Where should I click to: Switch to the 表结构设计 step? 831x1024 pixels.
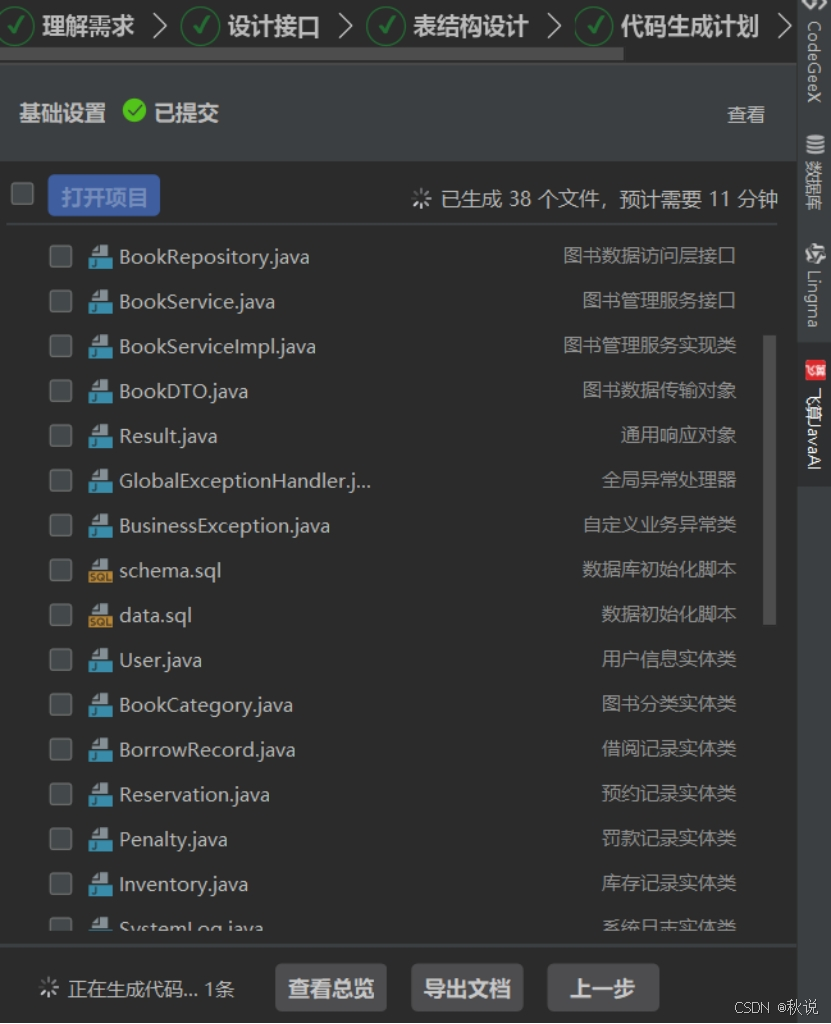472,27
